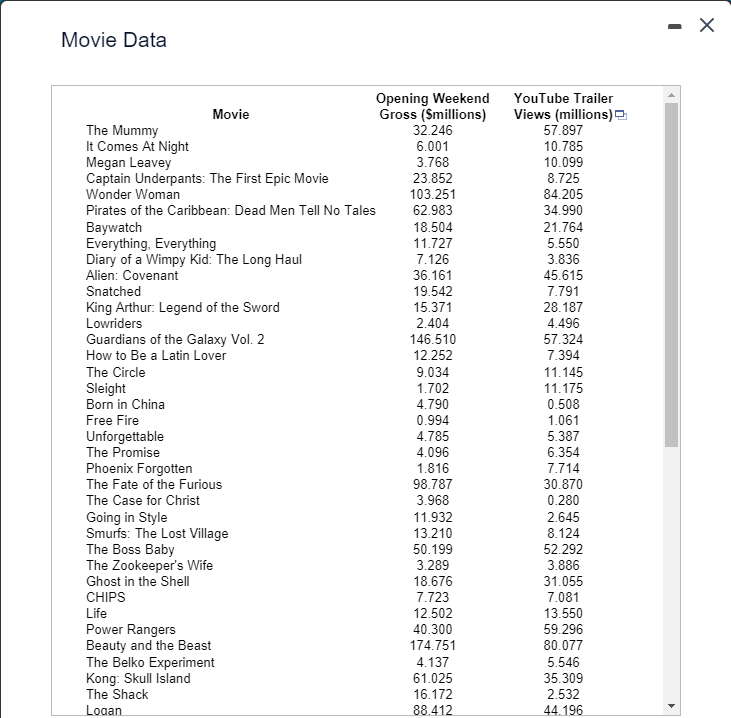Click trailer views value 52.292
This screenshot has width=731, height=718.
[563, 549]
